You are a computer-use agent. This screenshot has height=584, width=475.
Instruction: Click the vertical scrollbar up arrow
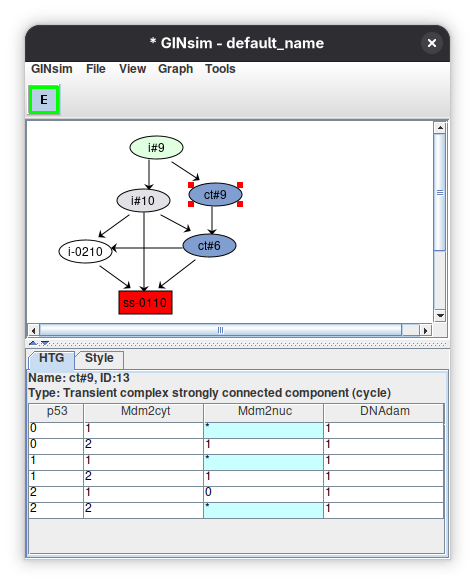click(440, 128)
